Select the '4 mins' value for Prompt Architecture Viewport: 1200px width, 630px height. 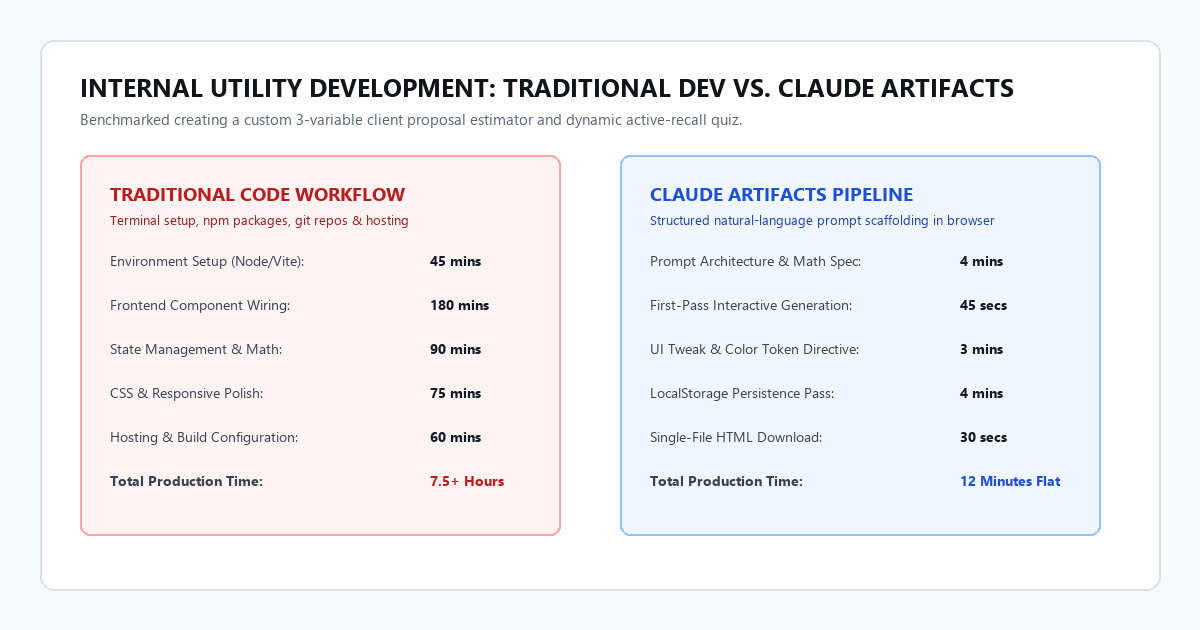[x=981, y=261]
